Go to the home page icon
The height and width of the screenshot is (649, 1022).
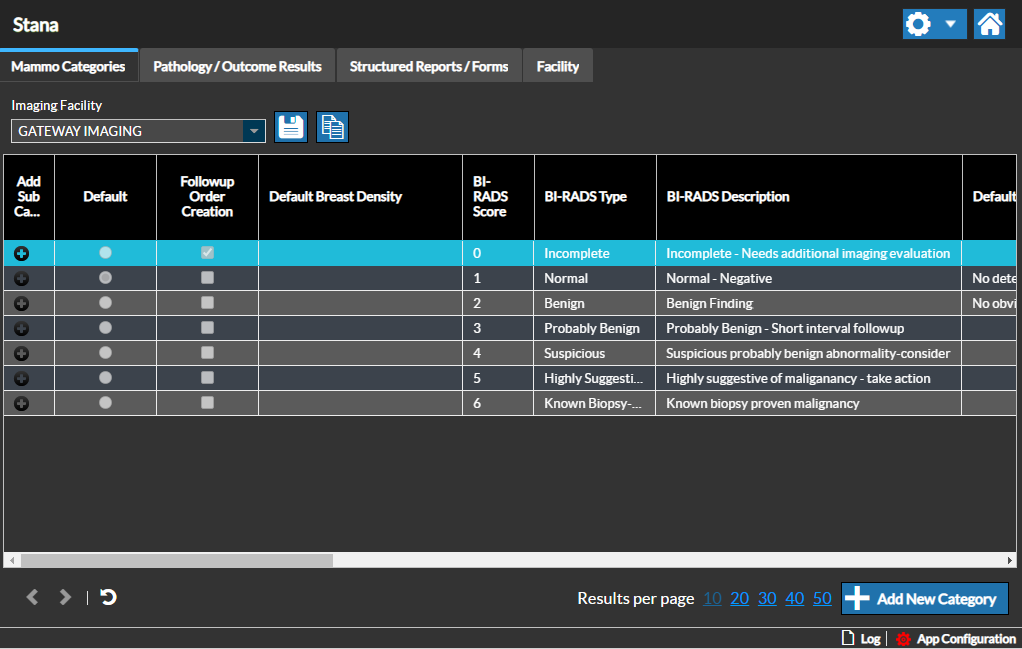tap(989, 24)
